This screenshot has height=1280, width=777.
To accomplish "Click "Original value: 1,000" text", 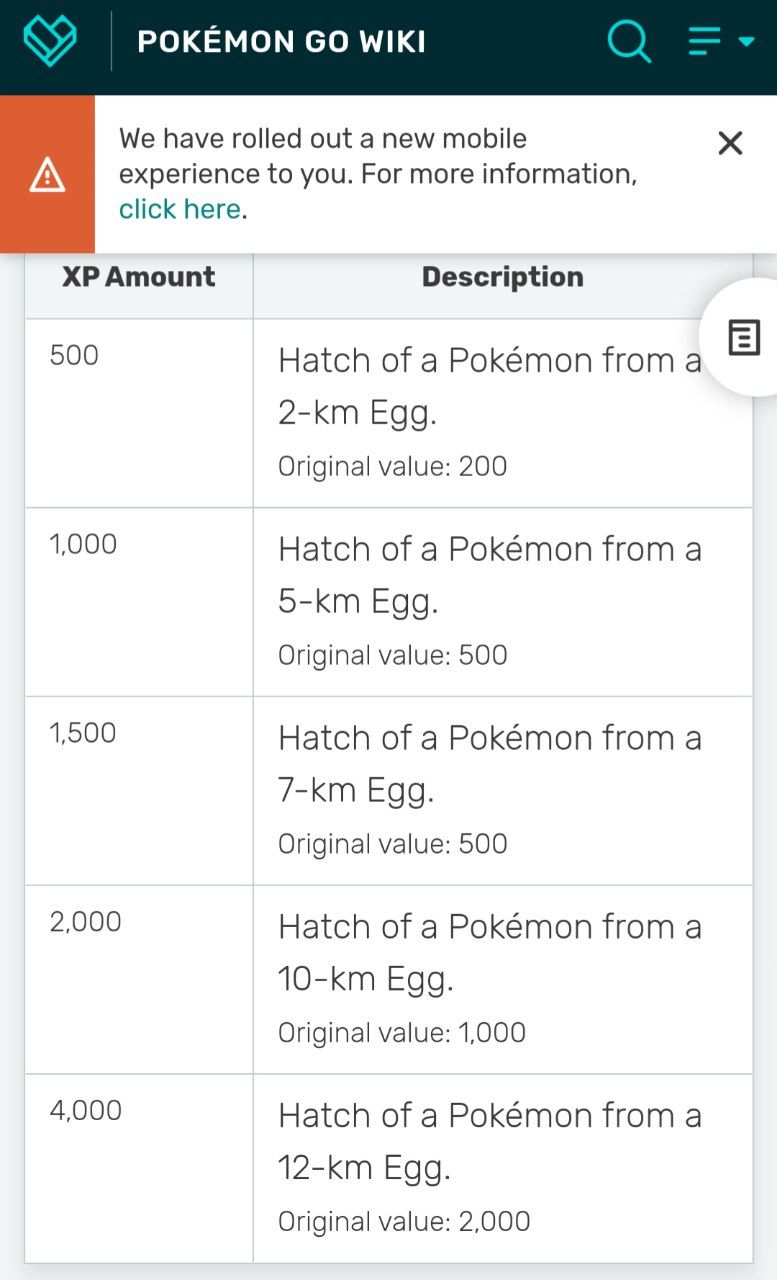I will pyautogui.click(x=402, y=1033).
